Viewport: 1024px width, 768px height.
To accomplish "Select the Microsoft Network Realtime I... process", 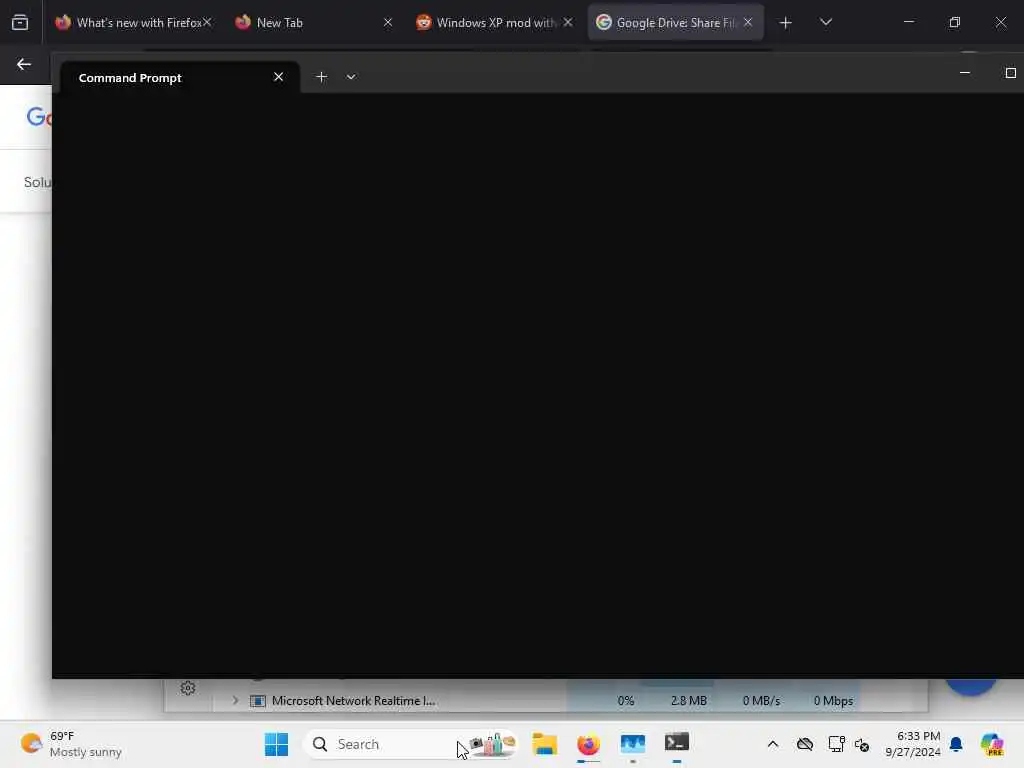I will coord(353,701).
